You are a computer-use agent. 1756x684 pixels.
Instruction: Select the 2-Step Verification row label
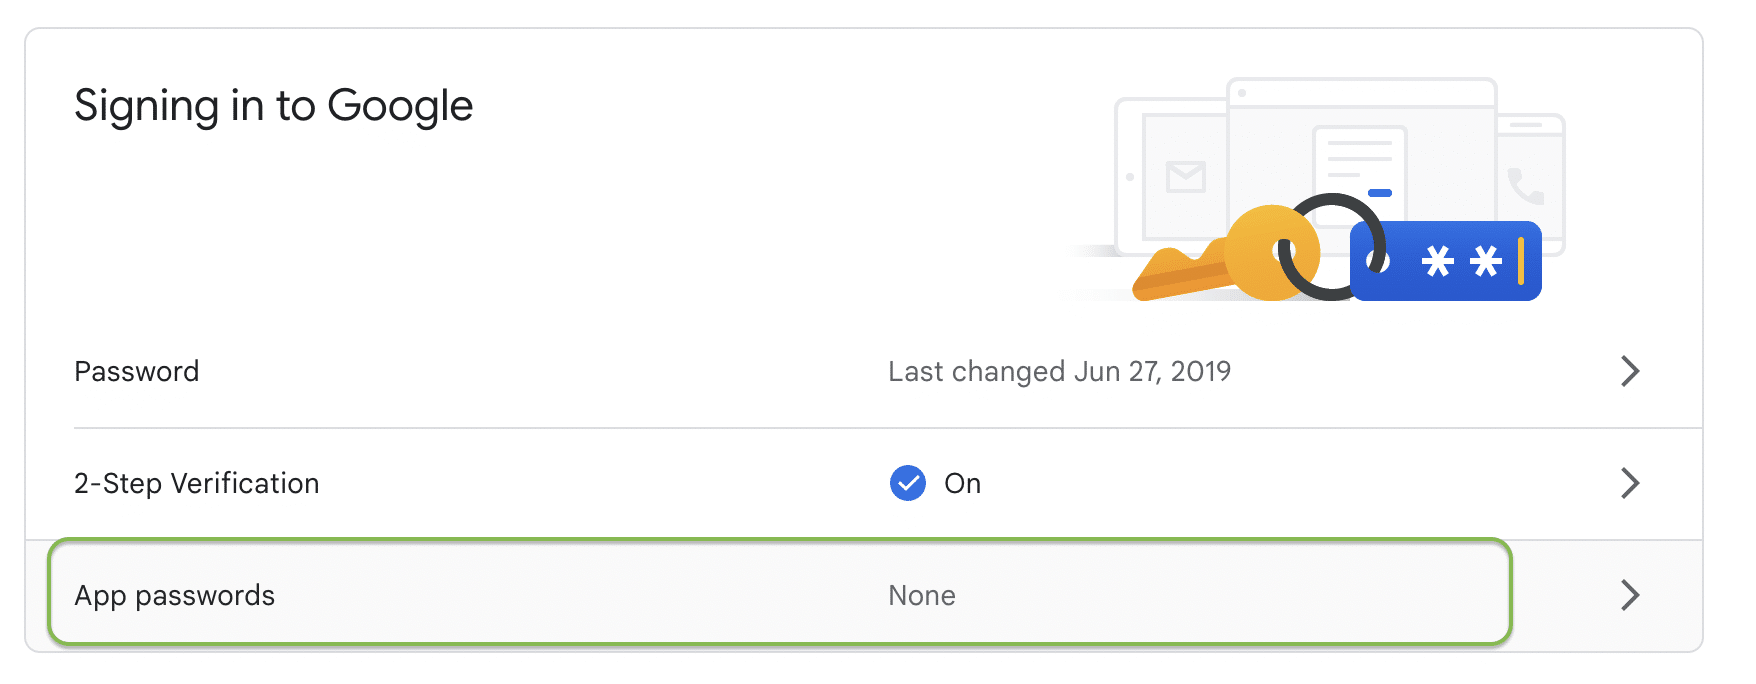(197, 484)
